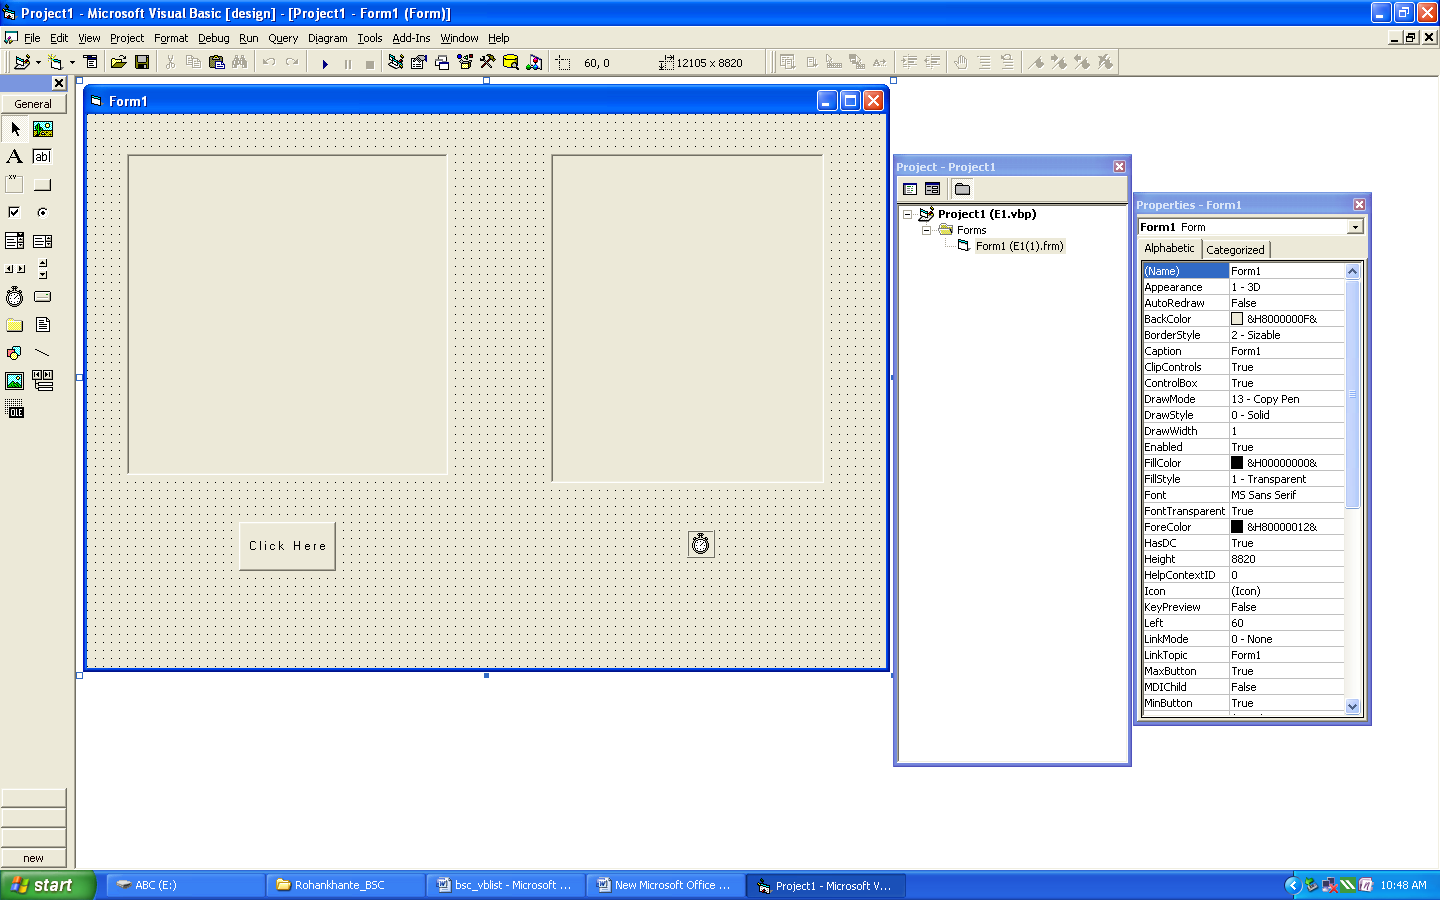
Task: Select the PictureBox control tool
Action: coord(43,129)
